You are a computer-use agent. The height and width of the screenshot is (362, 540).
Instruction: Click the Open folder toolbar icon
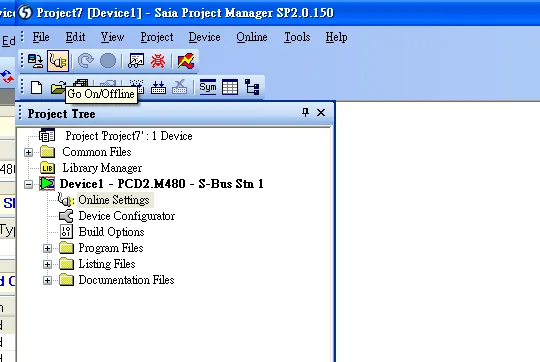pos(58,87)
